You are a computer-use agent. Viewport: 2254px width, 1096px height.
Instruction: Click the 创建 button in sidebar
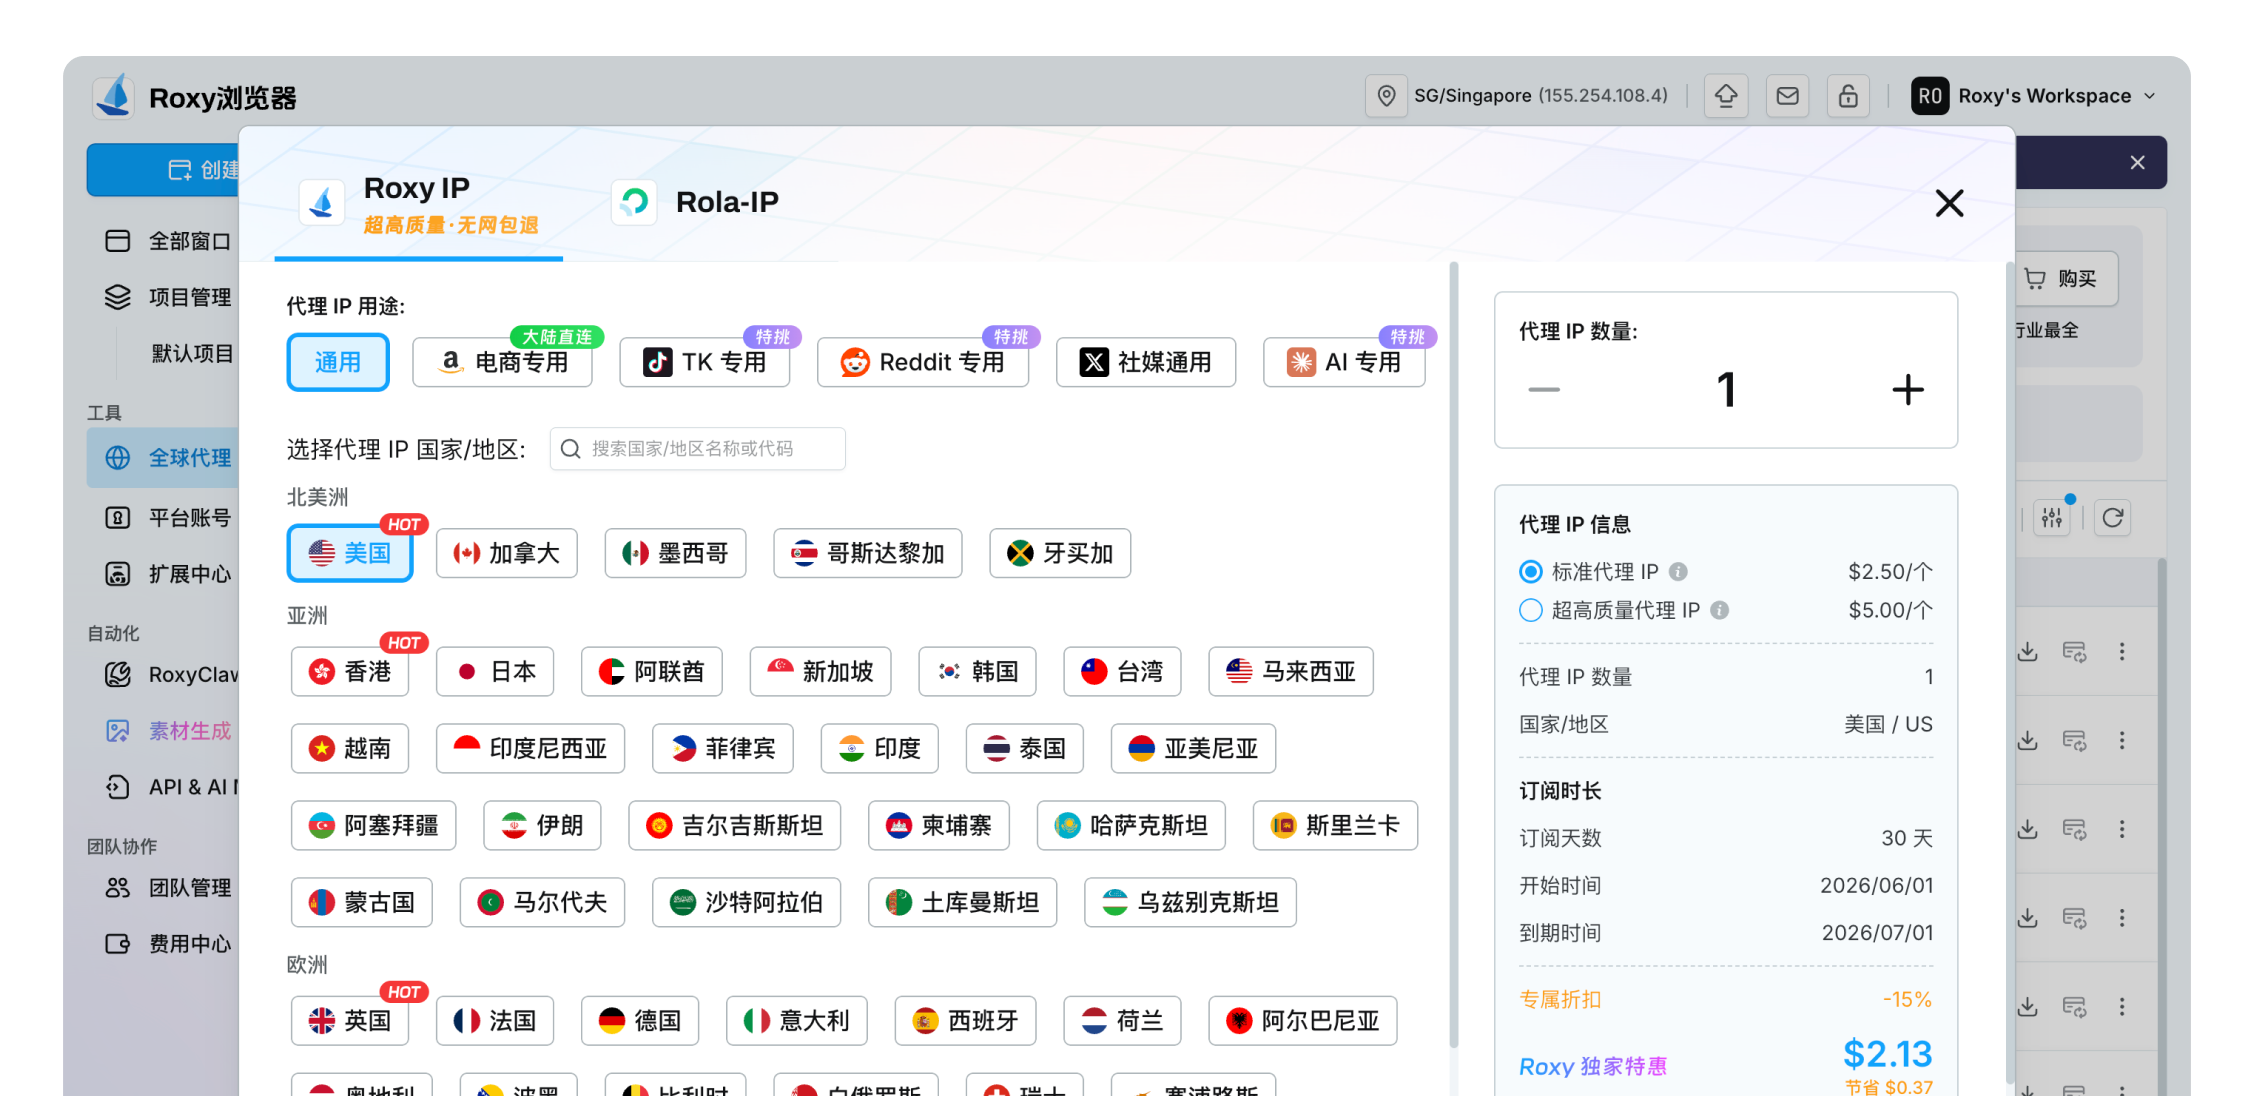coord(164,170)
